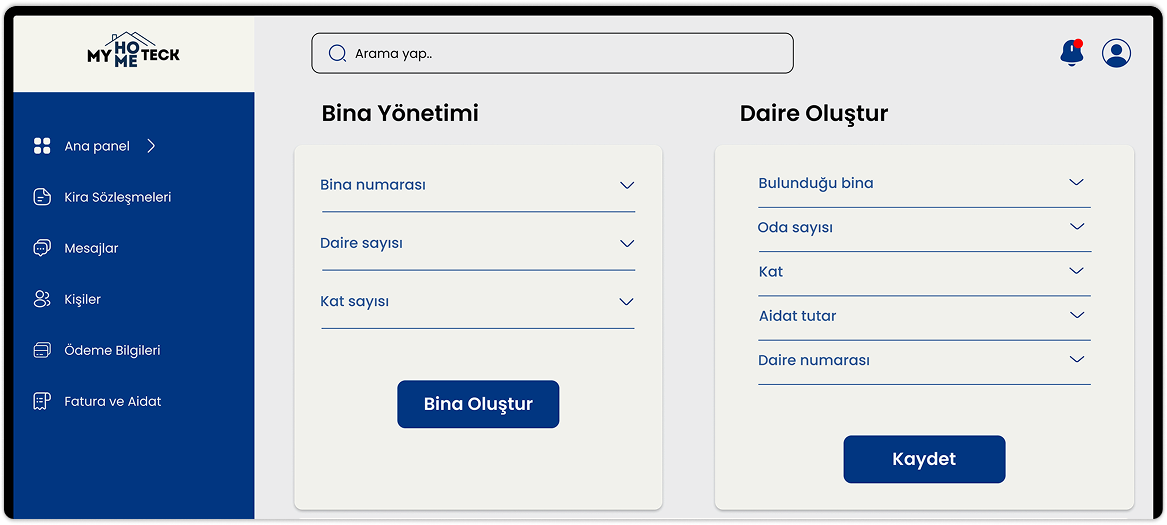Open the user profile avatar icon

pyautogui.click(x=1116, y=53)
